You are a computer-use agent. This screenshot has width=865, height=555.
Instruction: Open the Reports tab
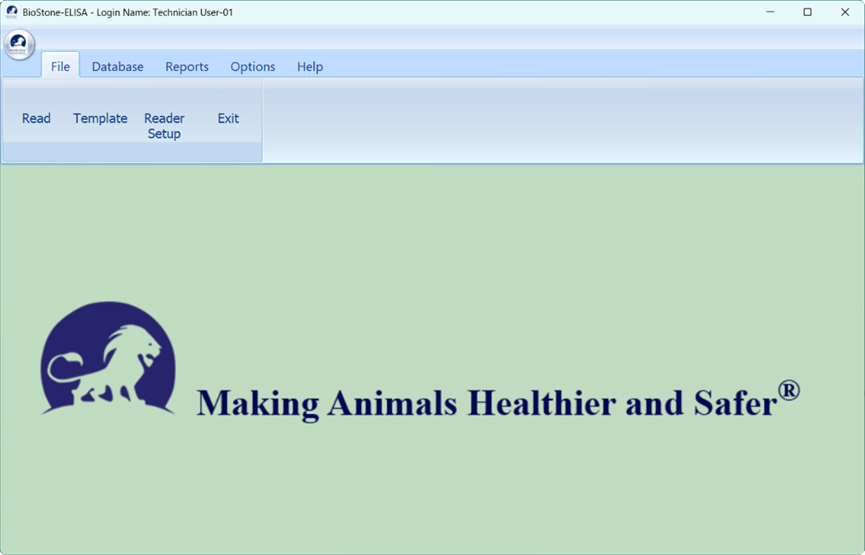(x=187, y=66)
